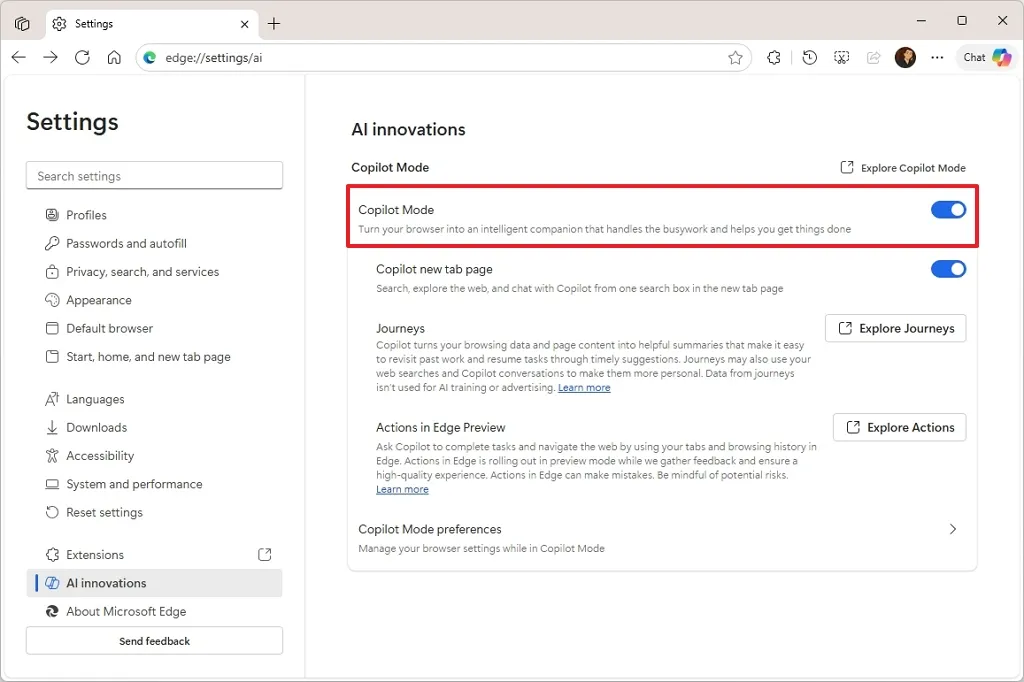1024x682 pixels.
Task: Open the browser profile avatar
Action: (905, 57)
